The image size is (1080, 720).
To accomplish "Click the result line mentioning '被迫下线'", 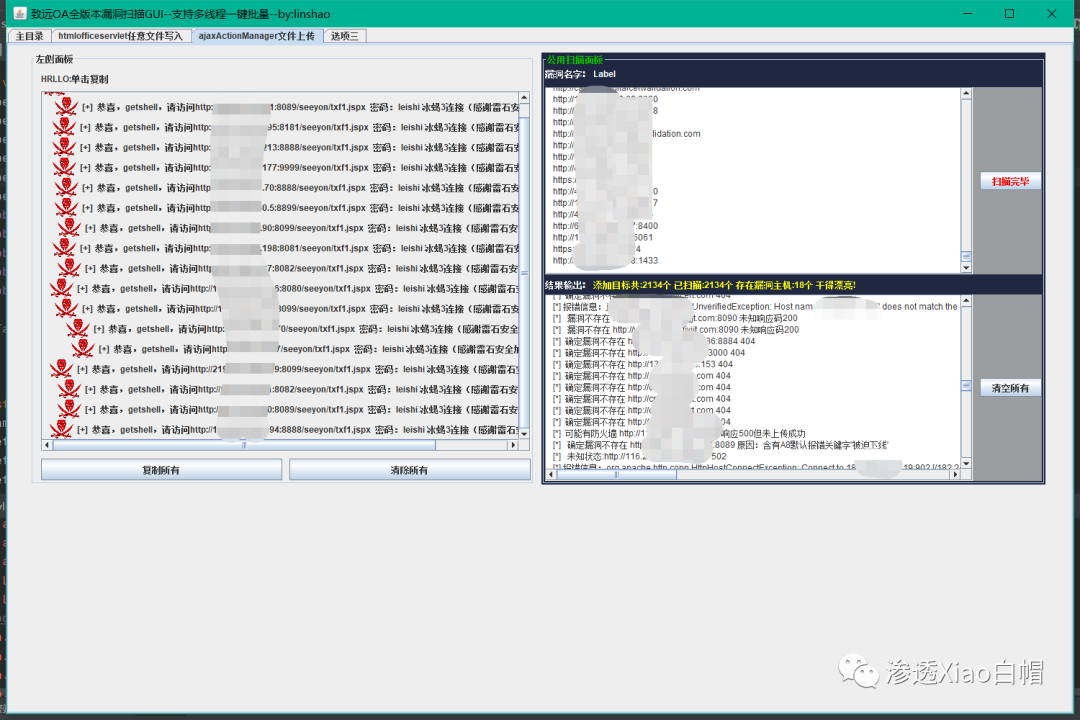I will coord(720,445).
